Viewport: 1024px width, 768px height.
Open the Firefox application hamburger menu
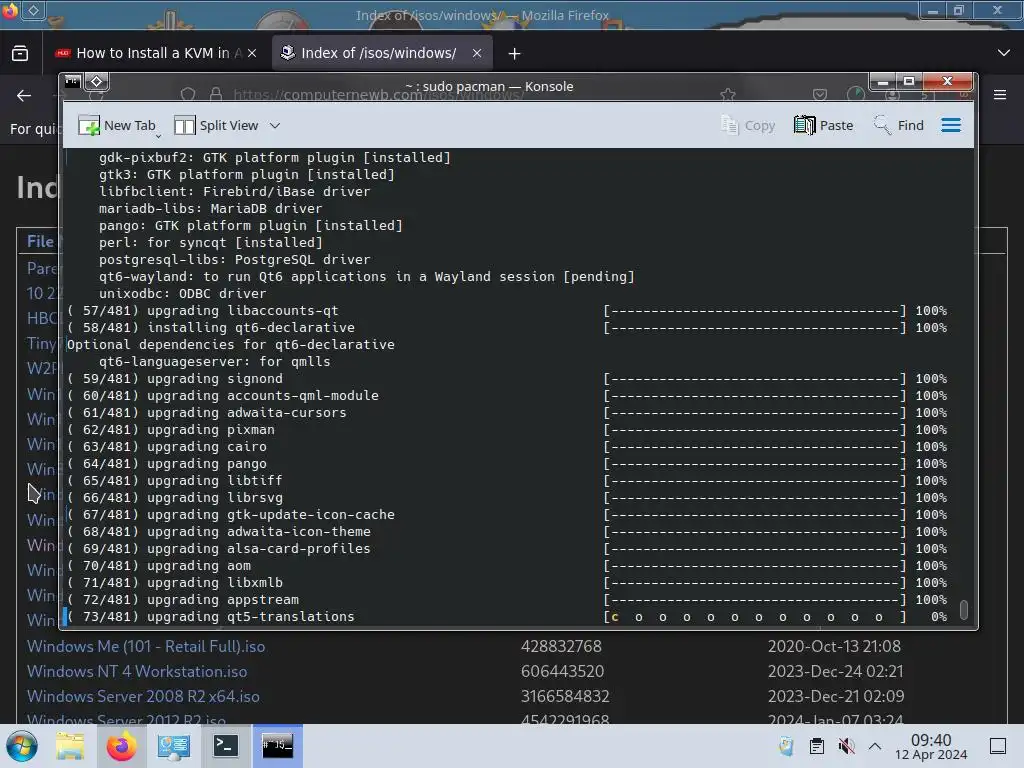tap(1000, 95)
